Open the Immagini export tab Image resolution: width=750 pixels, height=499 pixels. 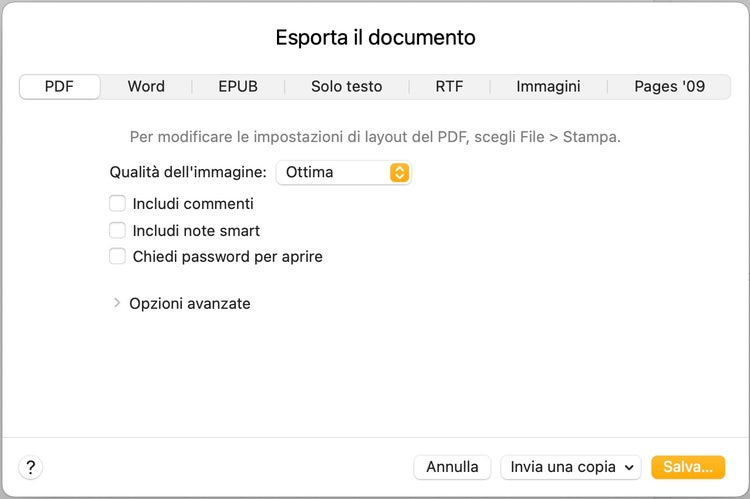(548, 87)
